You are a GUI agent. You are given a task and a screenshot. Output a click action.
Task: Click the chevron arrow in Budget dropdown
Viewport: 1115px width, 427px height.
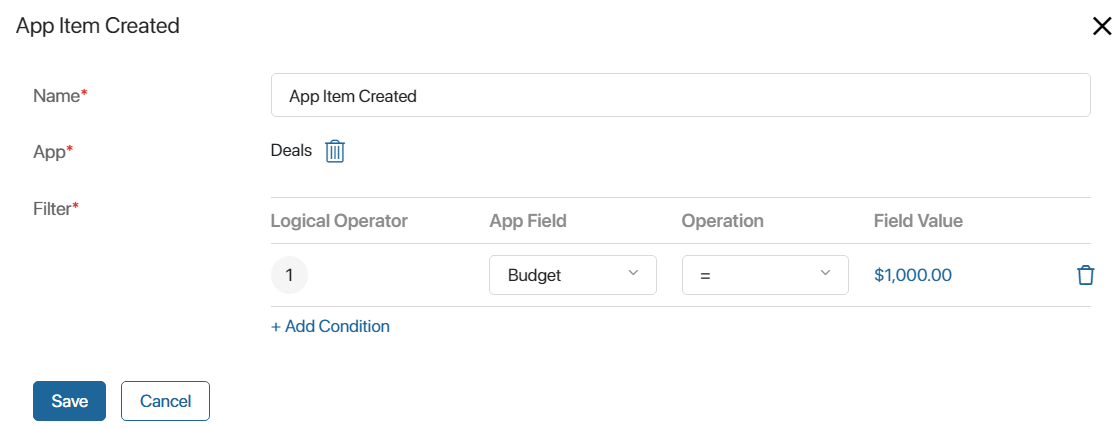pyautogui.click(x=633, y=273)
